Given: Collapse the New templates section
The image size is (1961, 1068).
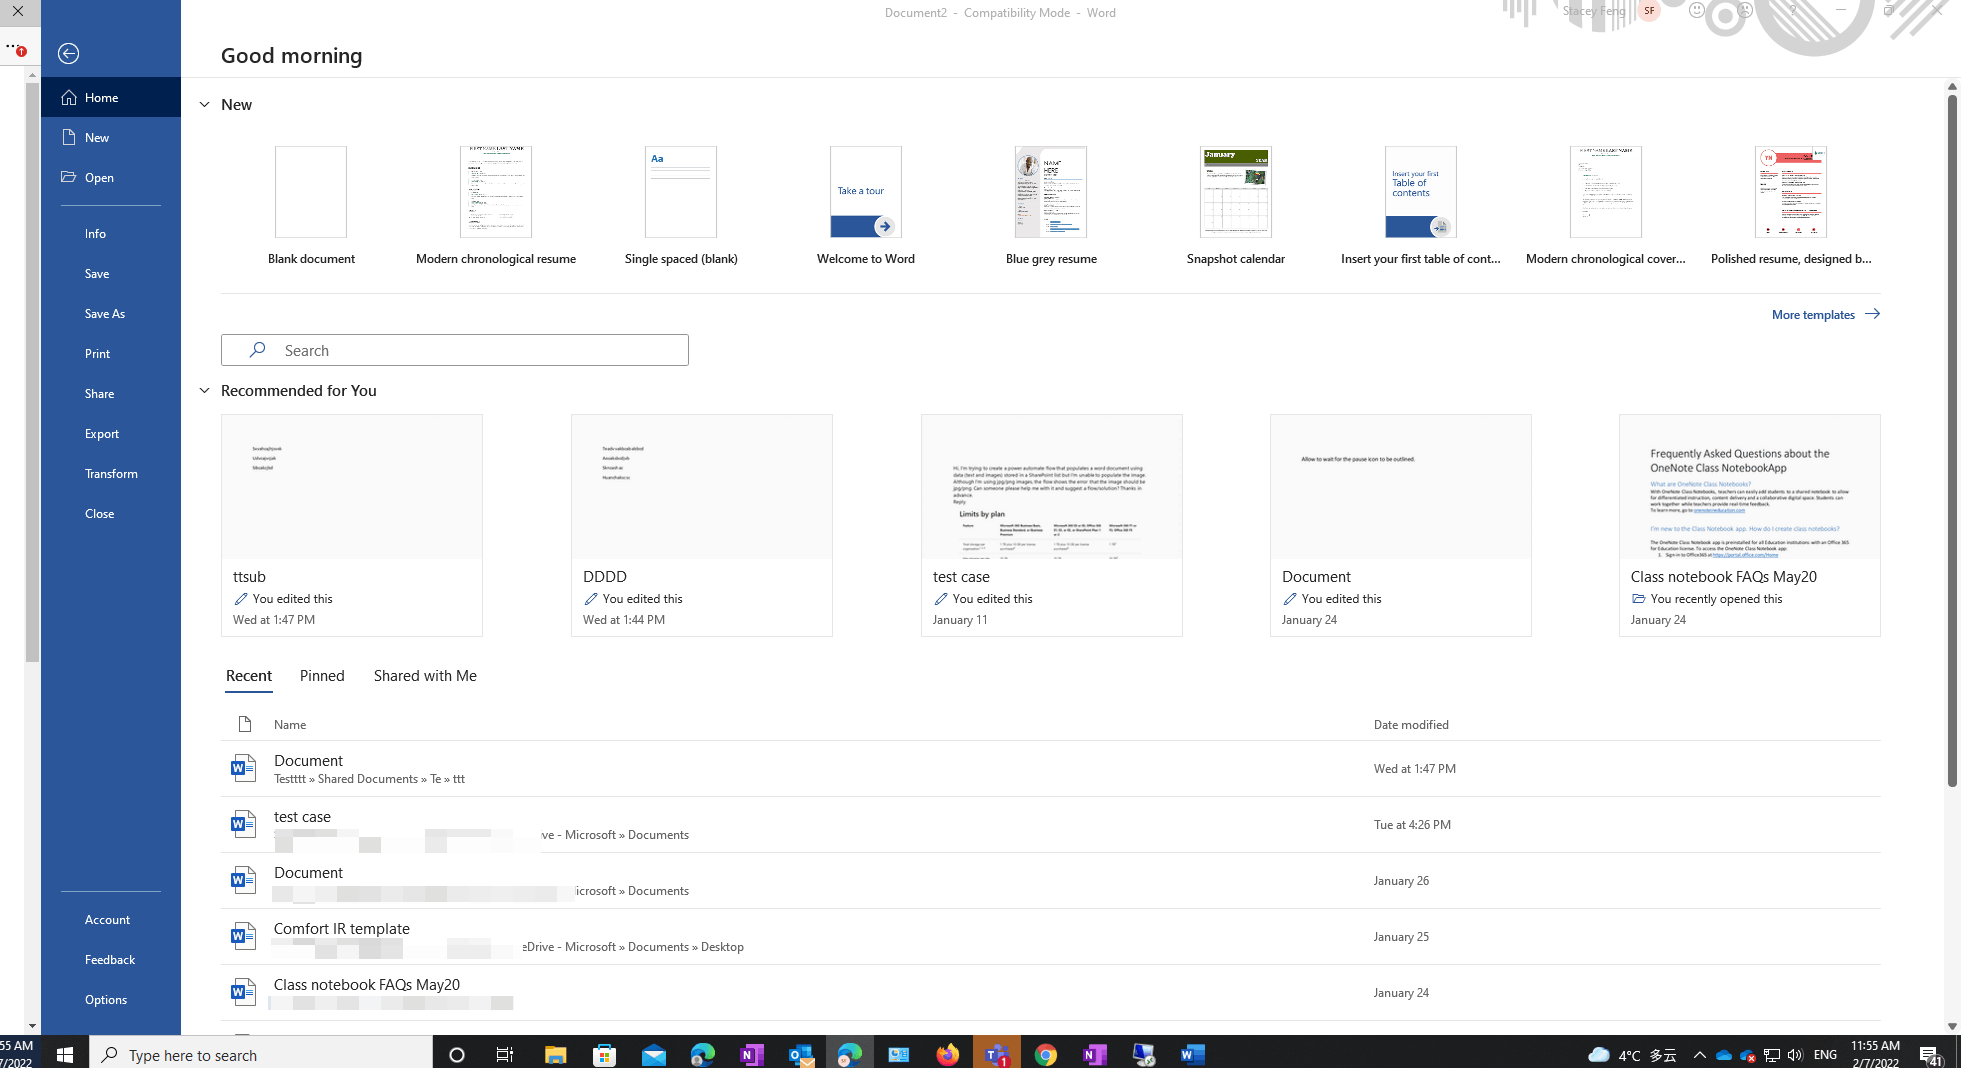Looking at the screenshot, I should click(x=204, y=104).
